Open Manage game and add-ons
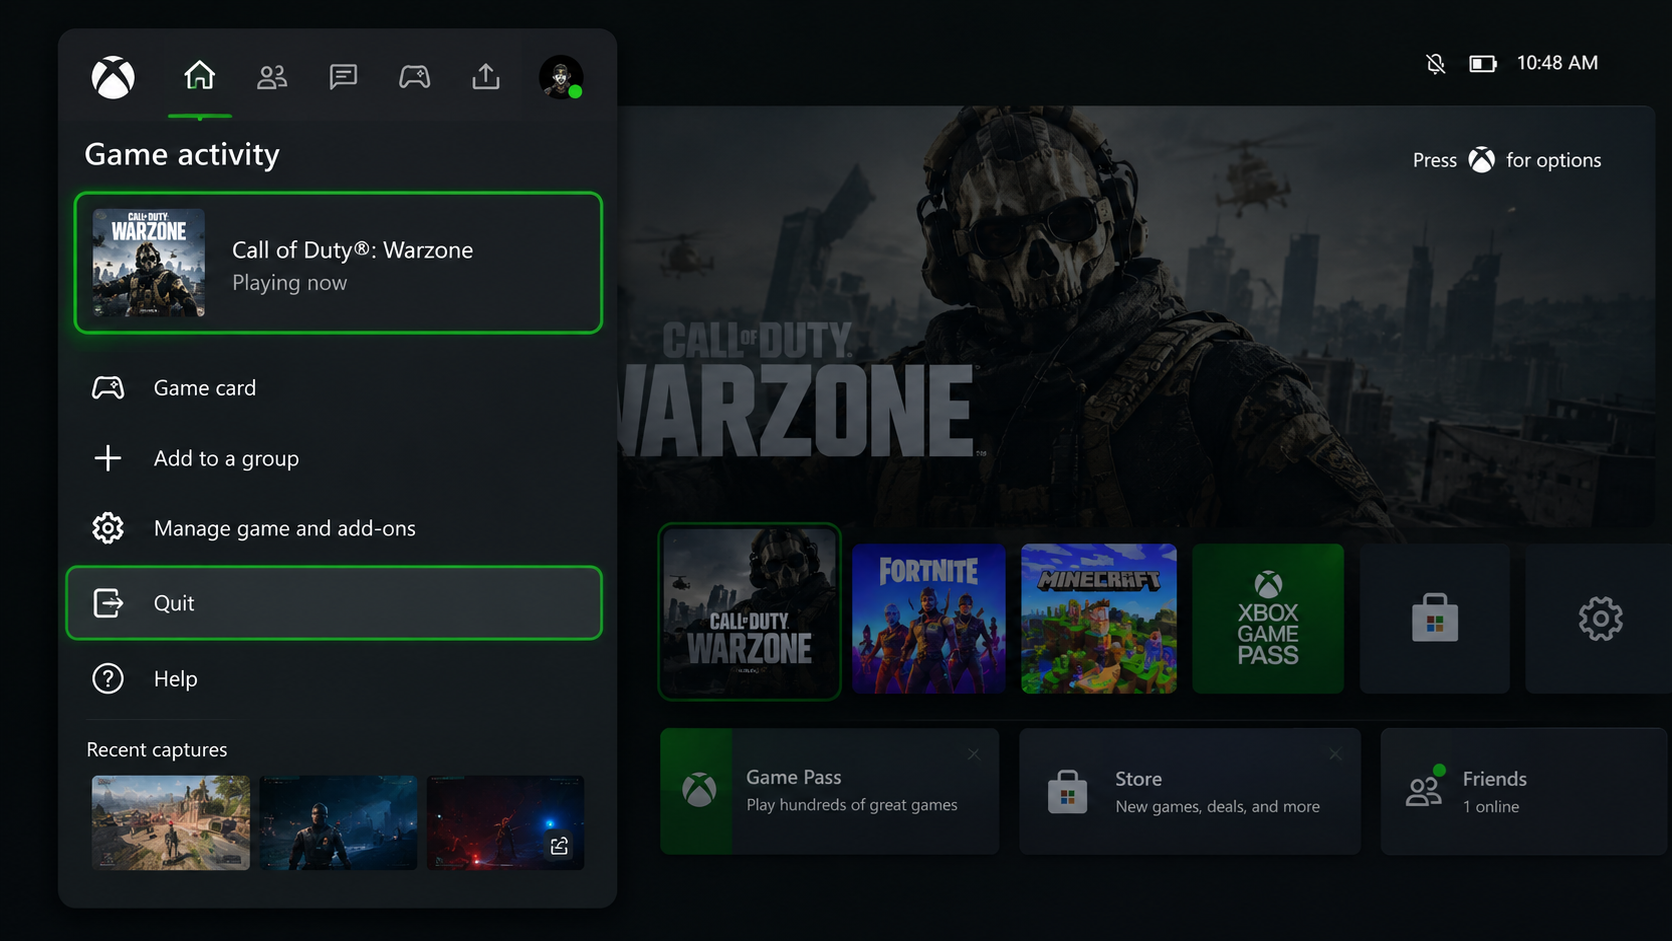This screenshot has width=1672, height=941. click(338, 528)
